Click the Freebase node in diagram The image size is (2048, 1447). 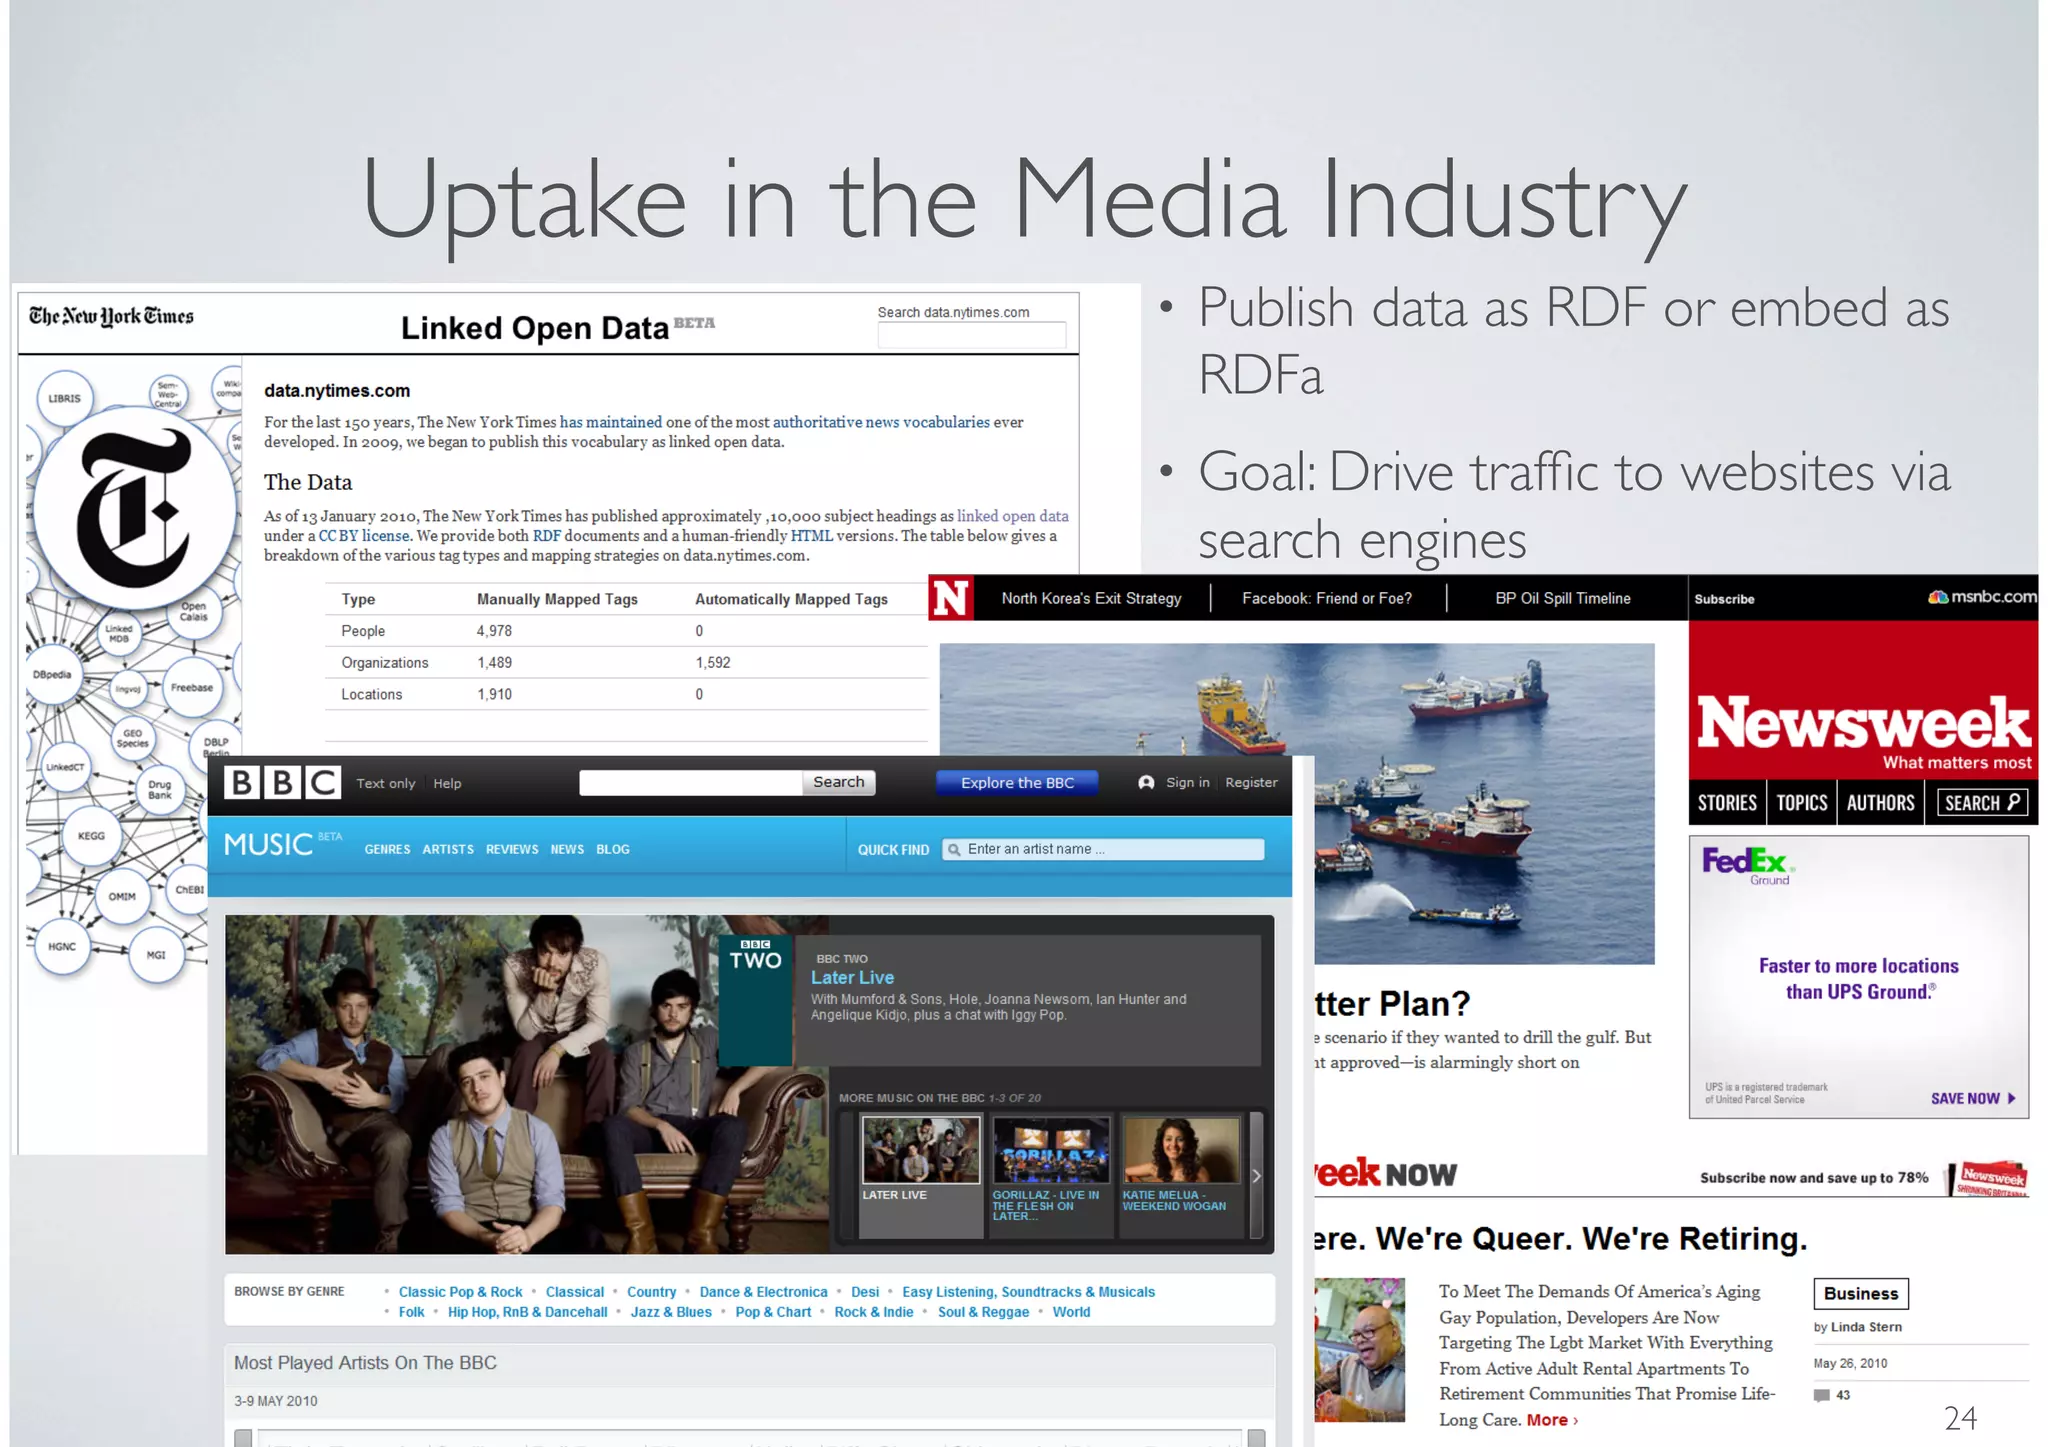pos(191,687)
